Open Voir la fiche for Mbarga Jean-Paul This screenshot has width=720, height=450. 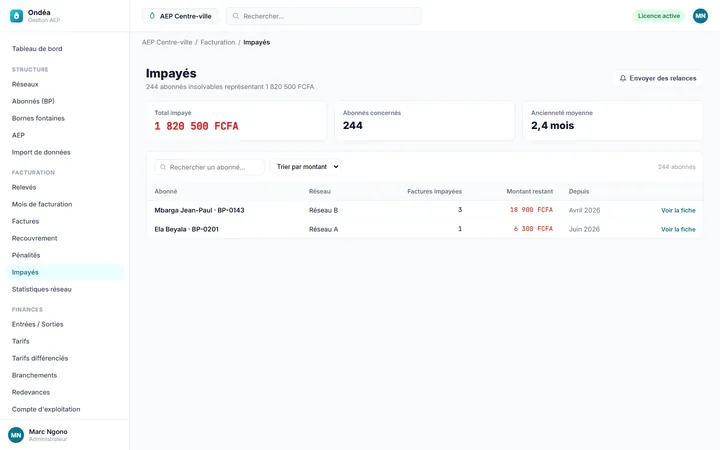(678, 210)
